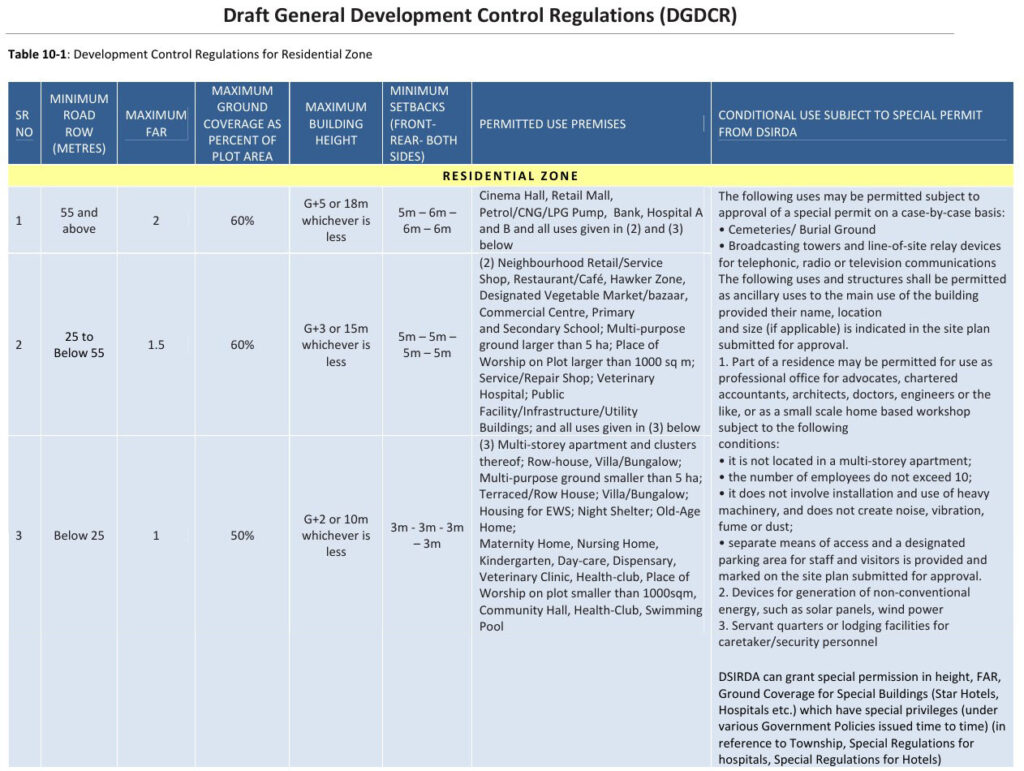Click the yellow Residential Zone band

point(511,176)
